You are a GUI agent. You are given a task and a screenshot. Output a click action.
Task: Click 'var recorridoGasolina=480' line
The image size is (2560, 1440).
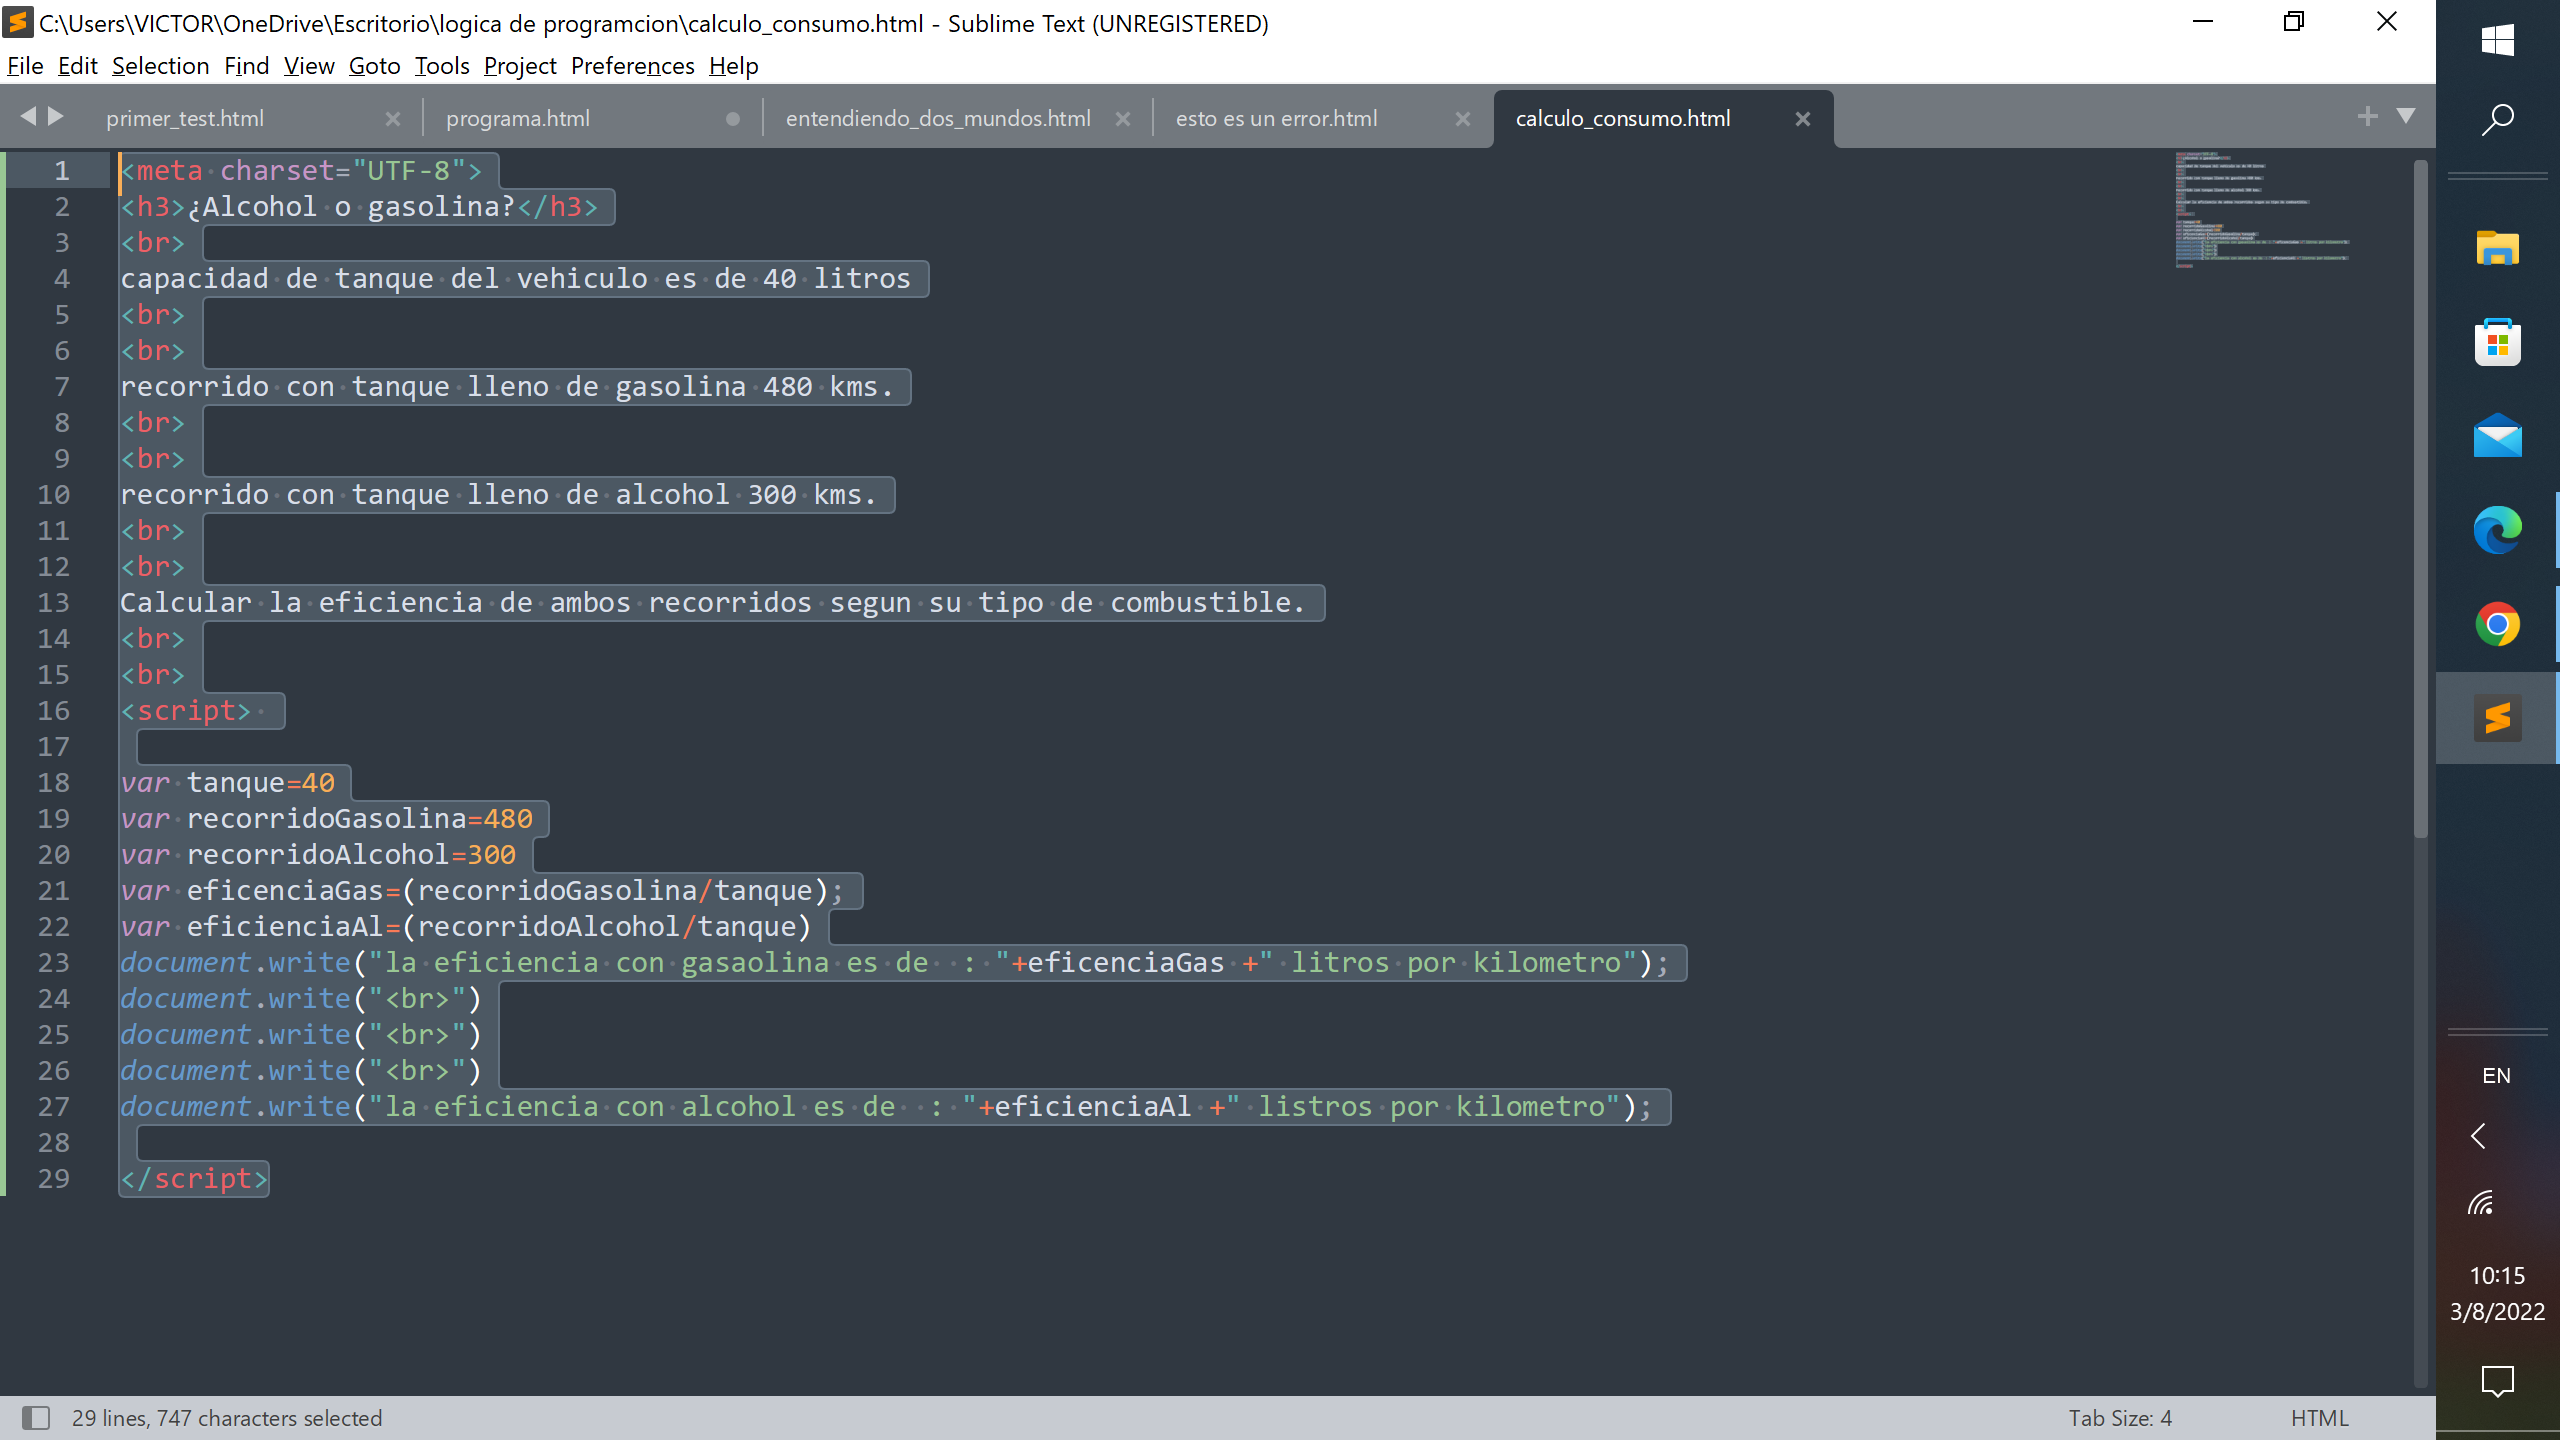327,819
